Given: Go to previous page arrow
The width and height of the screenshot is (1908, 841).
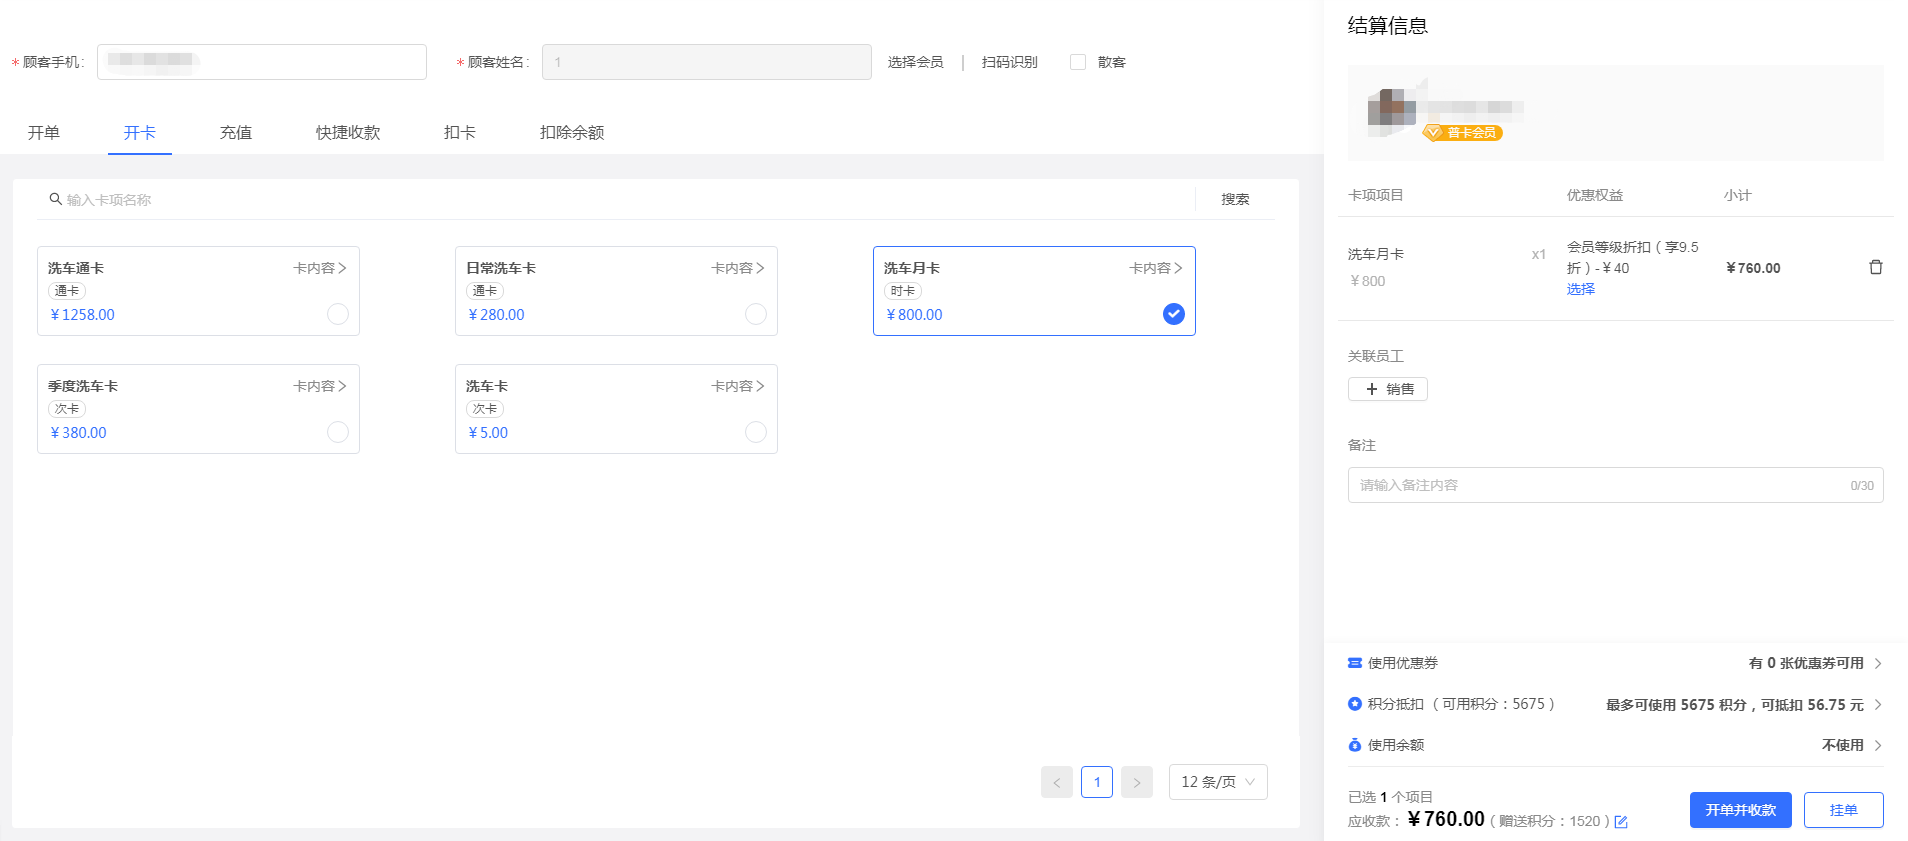Looking at the screenshot, I should 1057,782.
